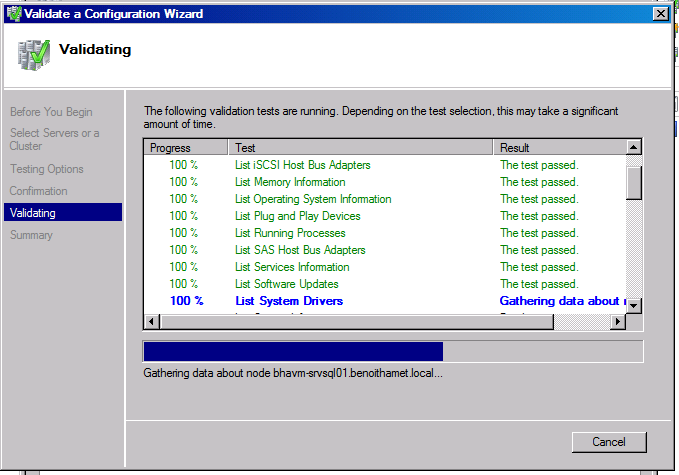Click the validation progress bar

click(x=393, y=351)
